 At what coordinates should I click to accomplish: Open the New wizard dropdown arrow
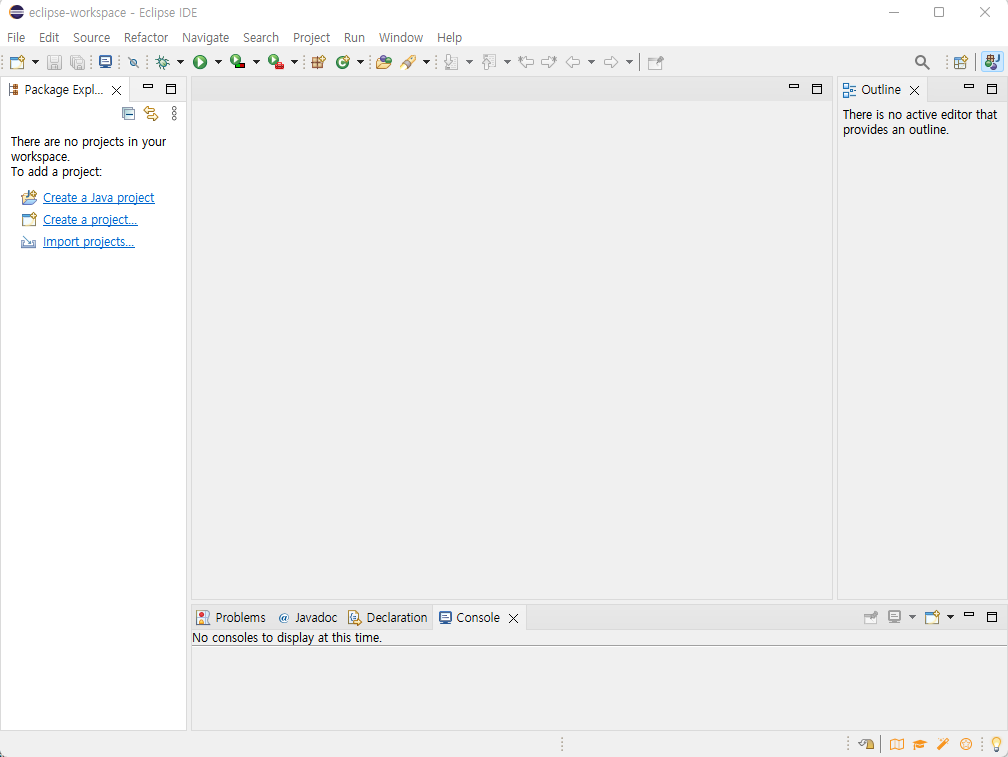(x=35, y=62)
